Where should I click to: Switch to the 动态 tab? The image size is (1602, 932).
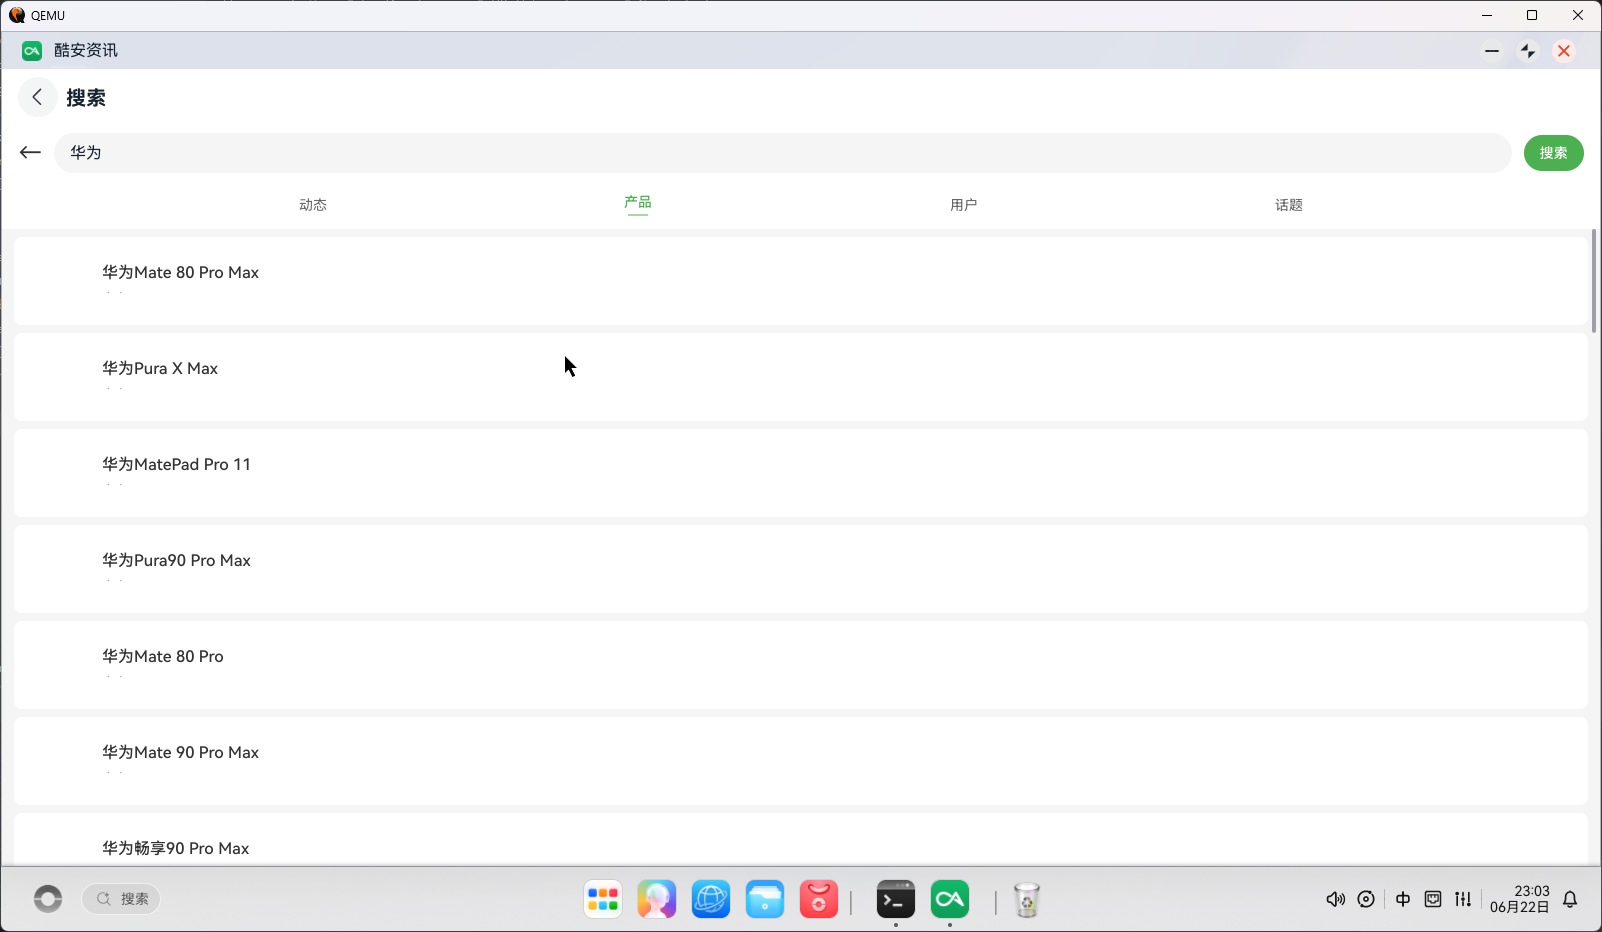(x=313, y=205)
